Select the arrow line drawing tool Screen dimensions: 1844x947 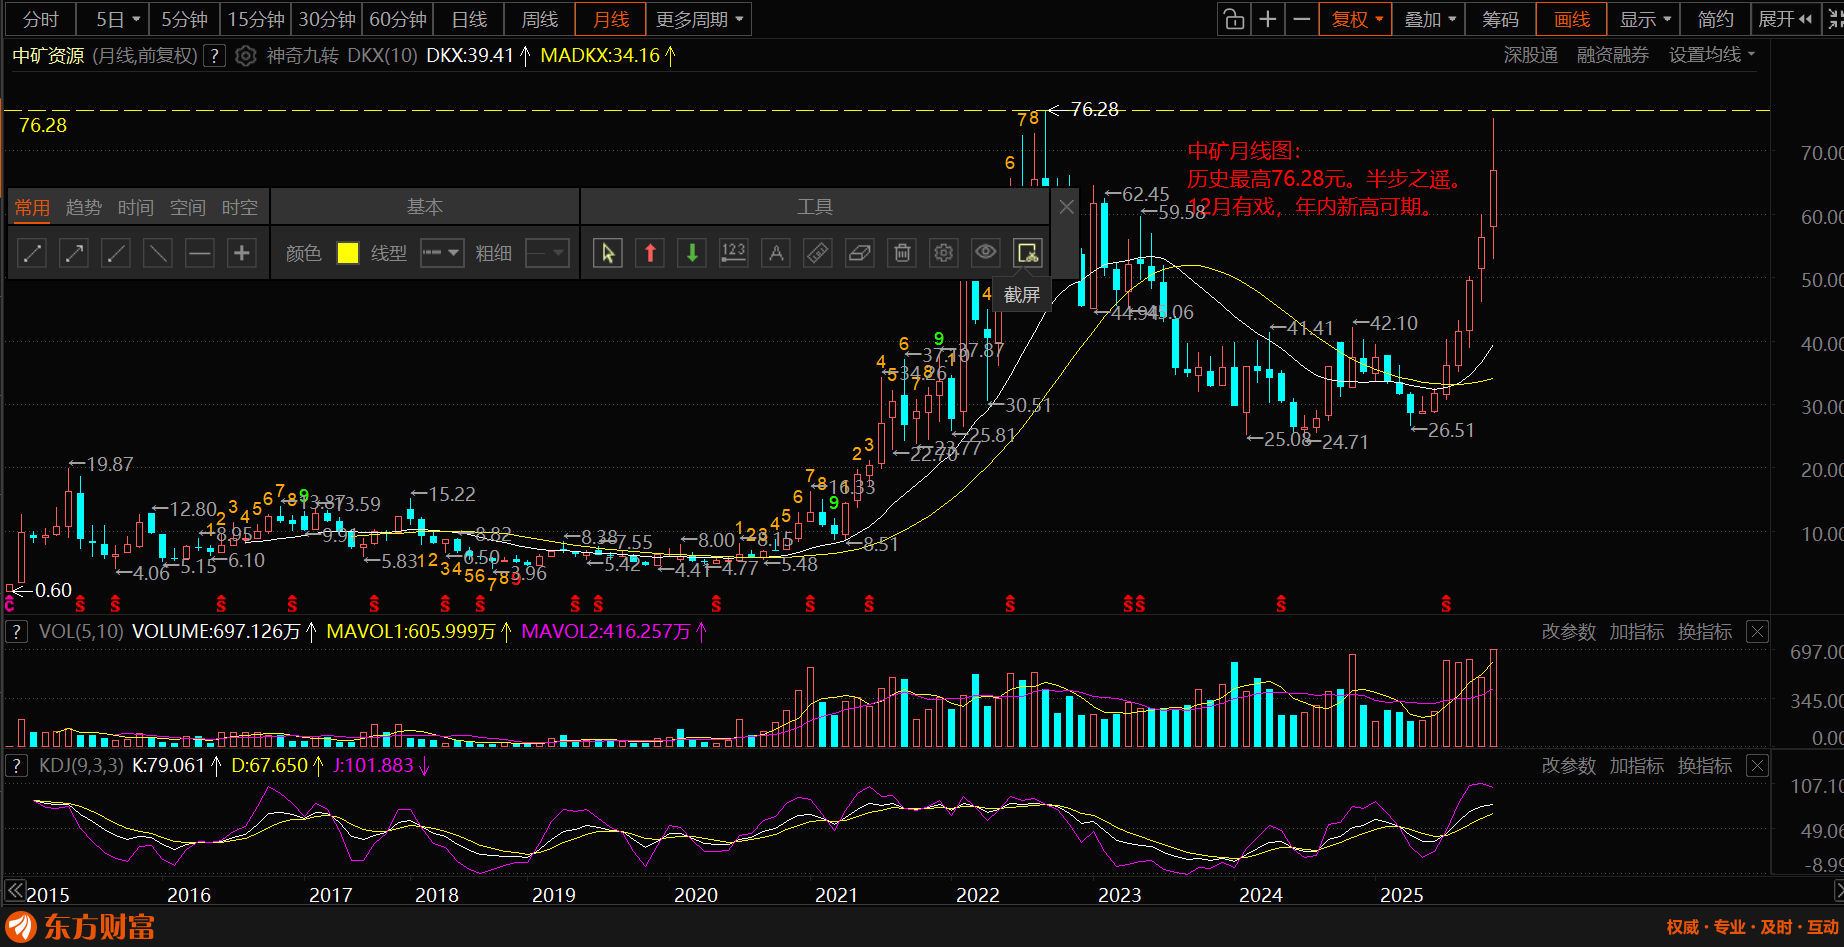(x=74, y=253)
